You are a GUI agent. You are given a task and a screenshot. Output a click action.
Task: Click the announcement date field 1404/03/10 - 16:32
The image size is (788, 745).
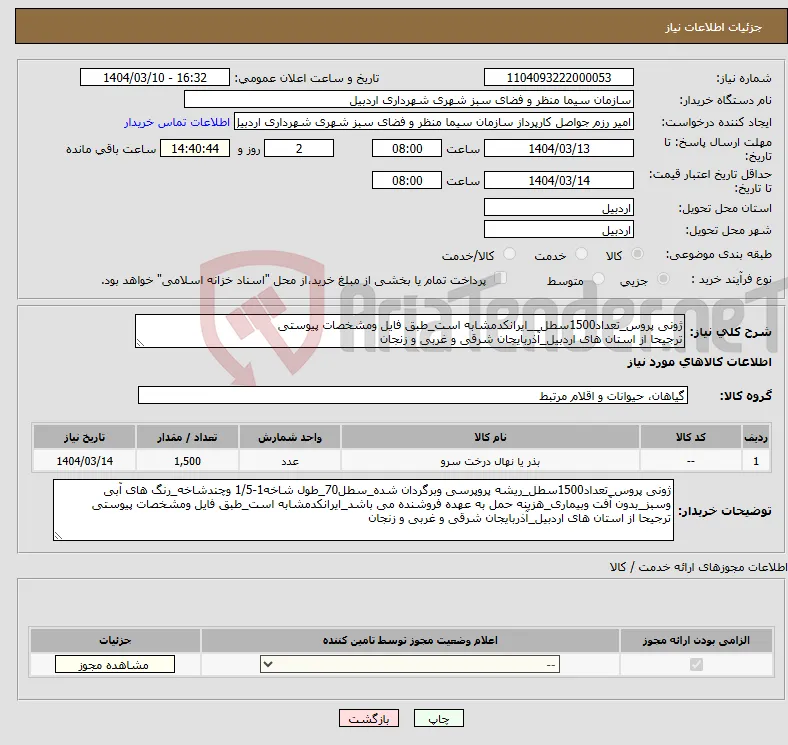point(155,77)
